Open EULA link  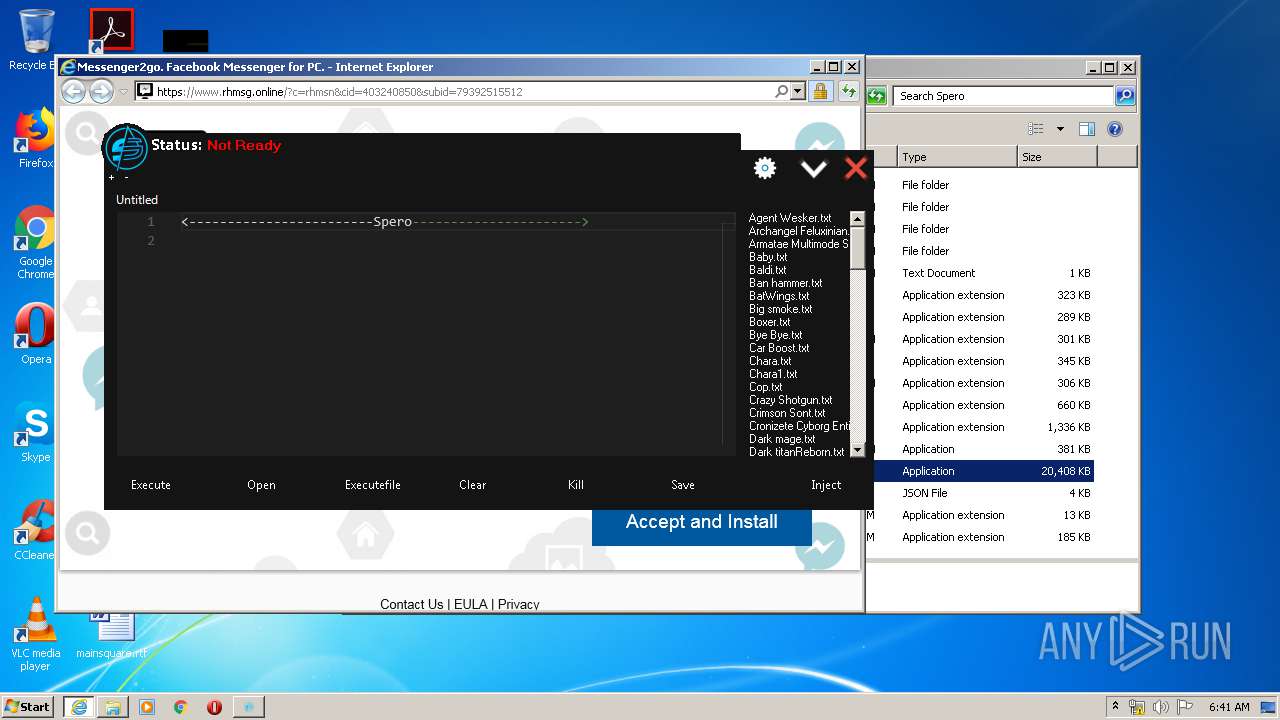[470, 604]
